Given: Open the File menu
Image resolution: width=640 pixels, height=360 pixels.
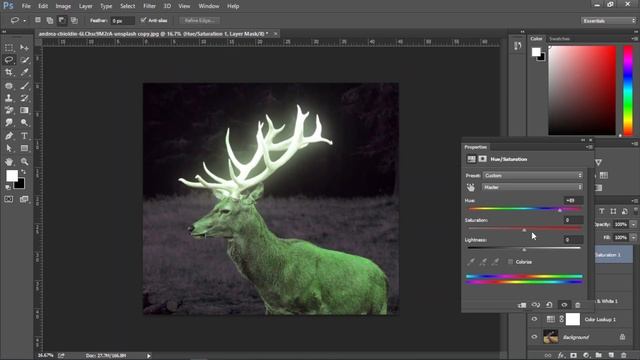Looking at the screenshot, I should click(x=26, y=6).
